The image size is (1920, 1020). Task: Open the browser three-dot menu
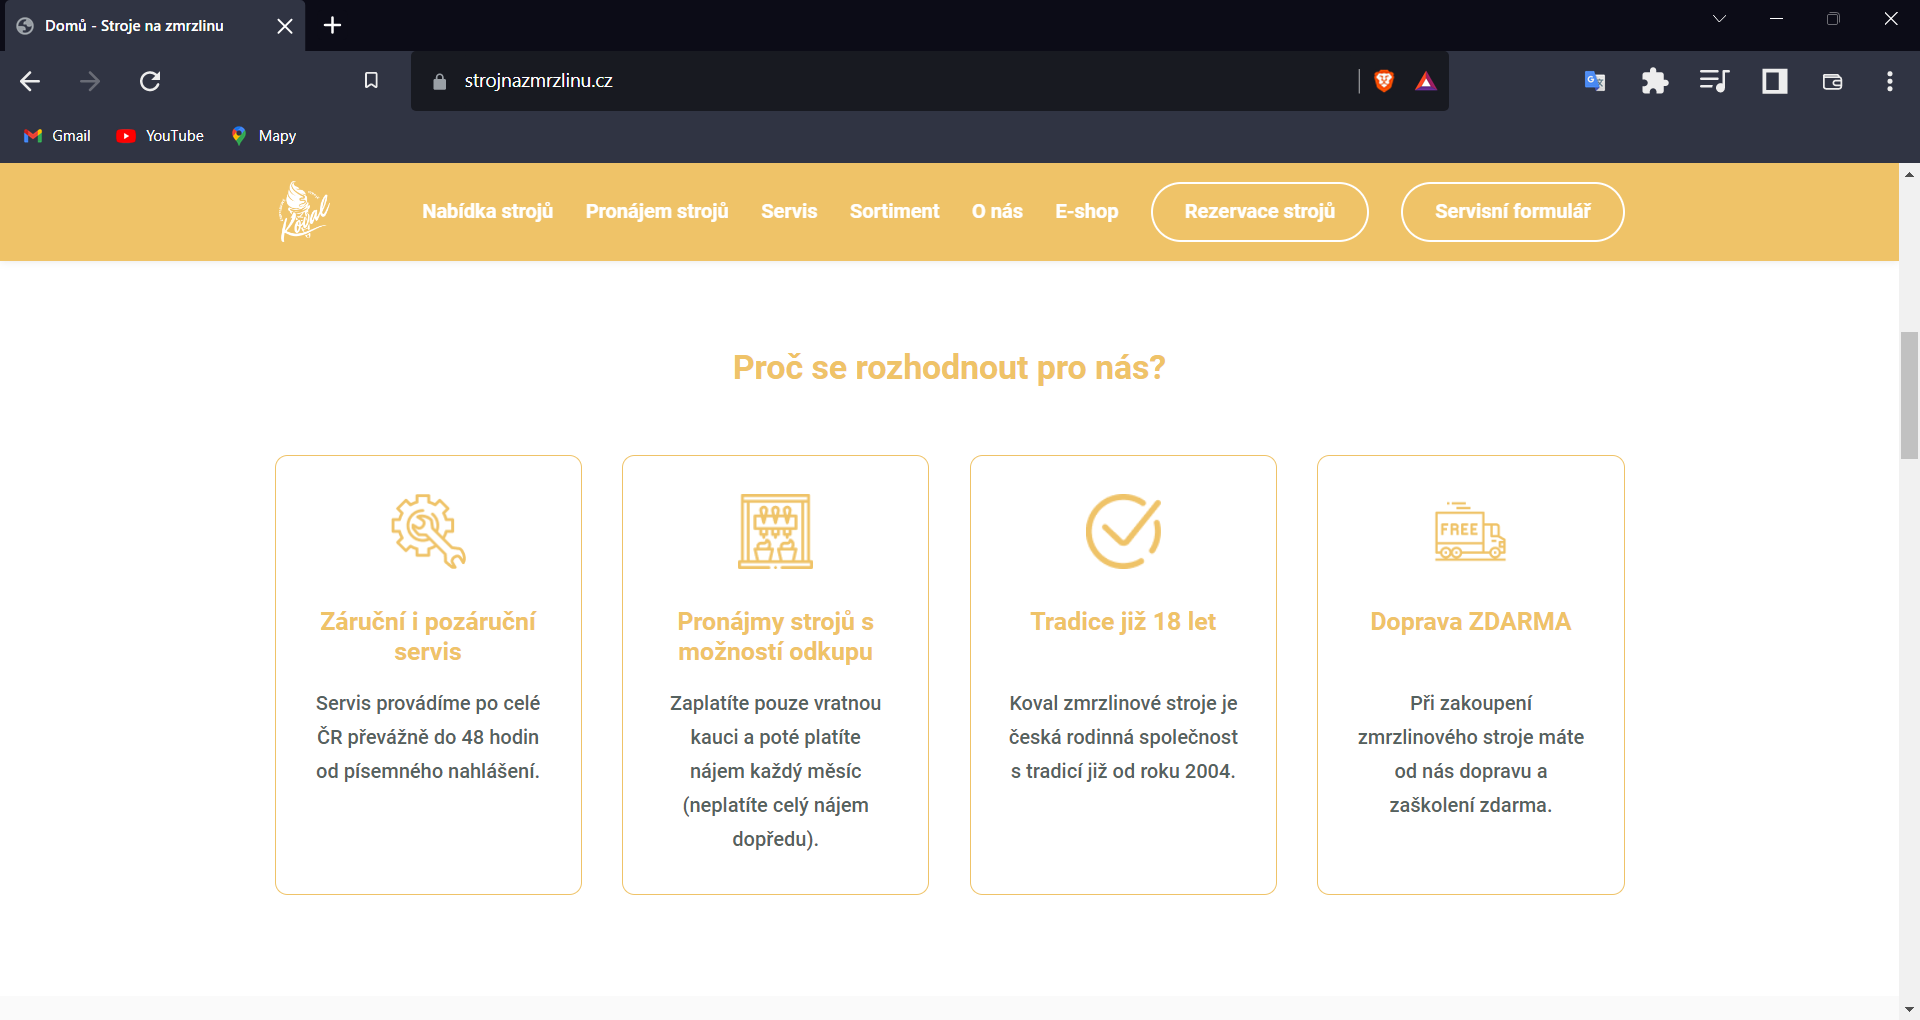click(1889, 81)
